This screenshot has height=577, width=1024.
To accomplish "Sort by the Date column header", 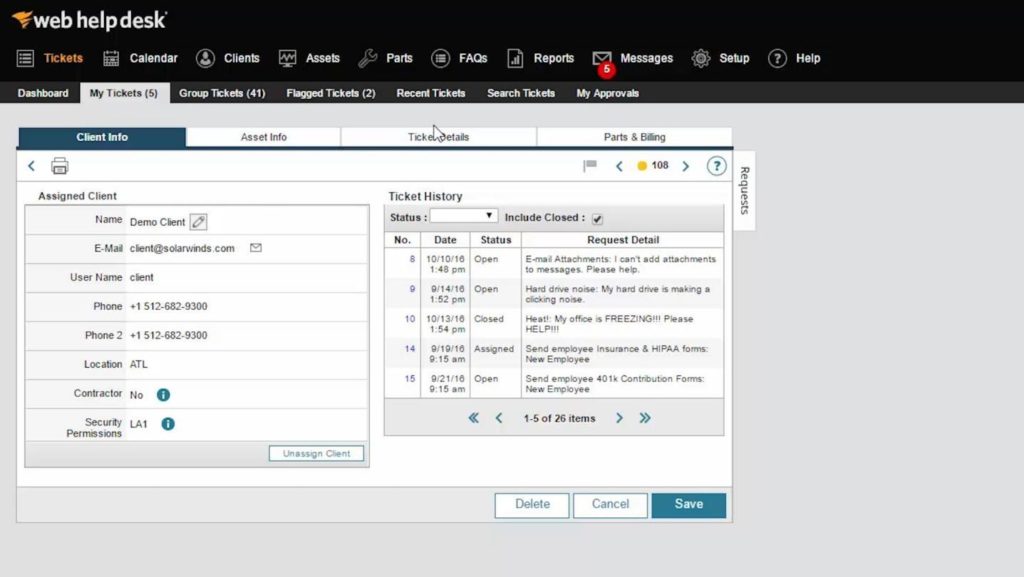I will (445, 240).
